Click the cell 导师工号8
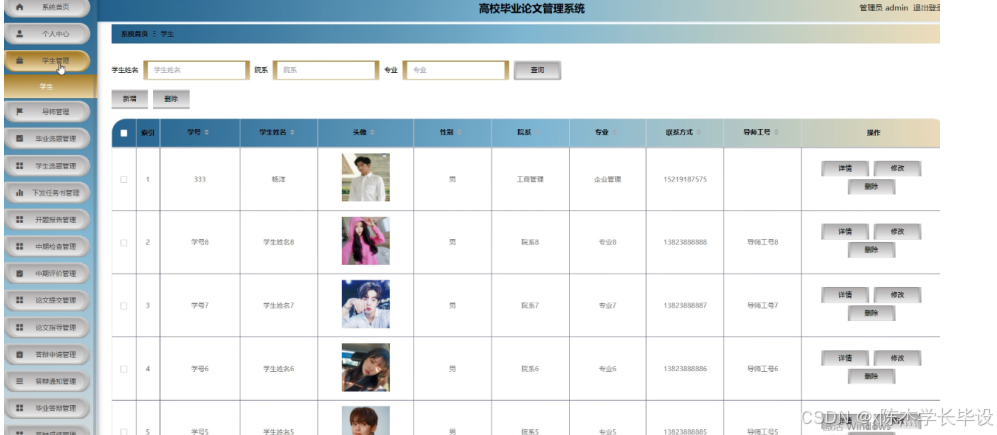The height and width of the screenshot is (435, 997). click(762, 242)
